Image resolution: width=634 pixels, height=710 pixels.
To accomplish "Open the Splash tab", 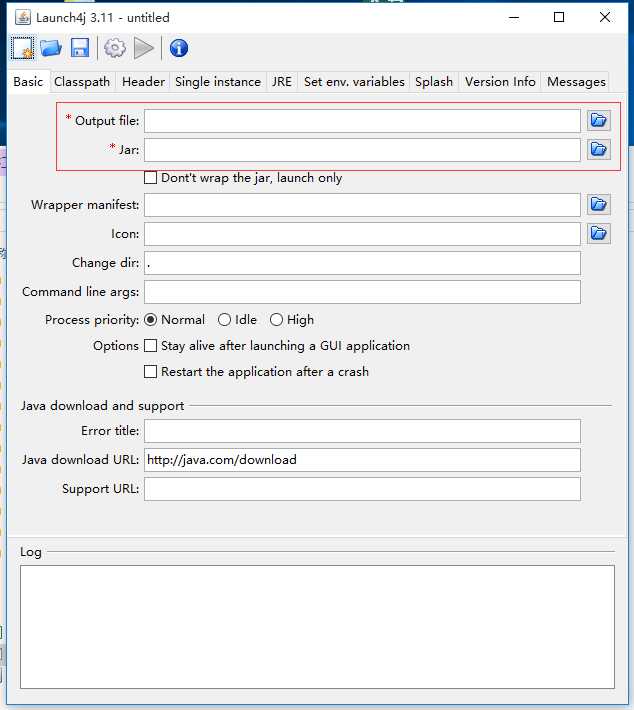I will click(x=434, y=82).
